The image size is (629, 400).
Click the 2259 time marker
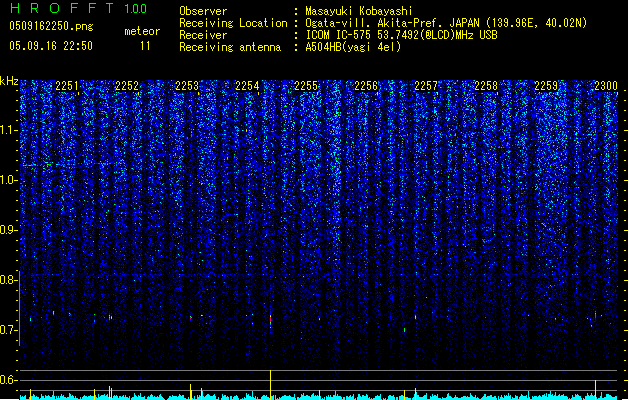pyautogui.click(x=546, y=86)
